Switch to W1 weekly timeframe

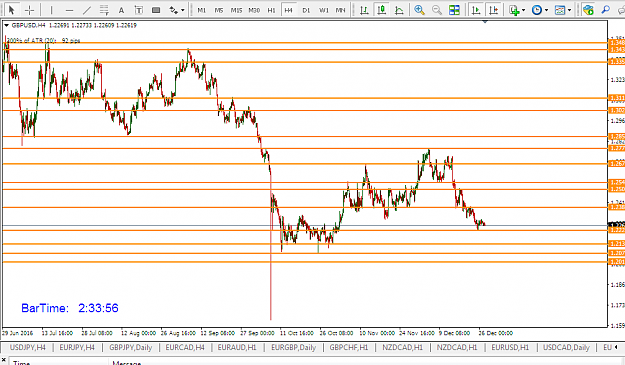(324, 10)
